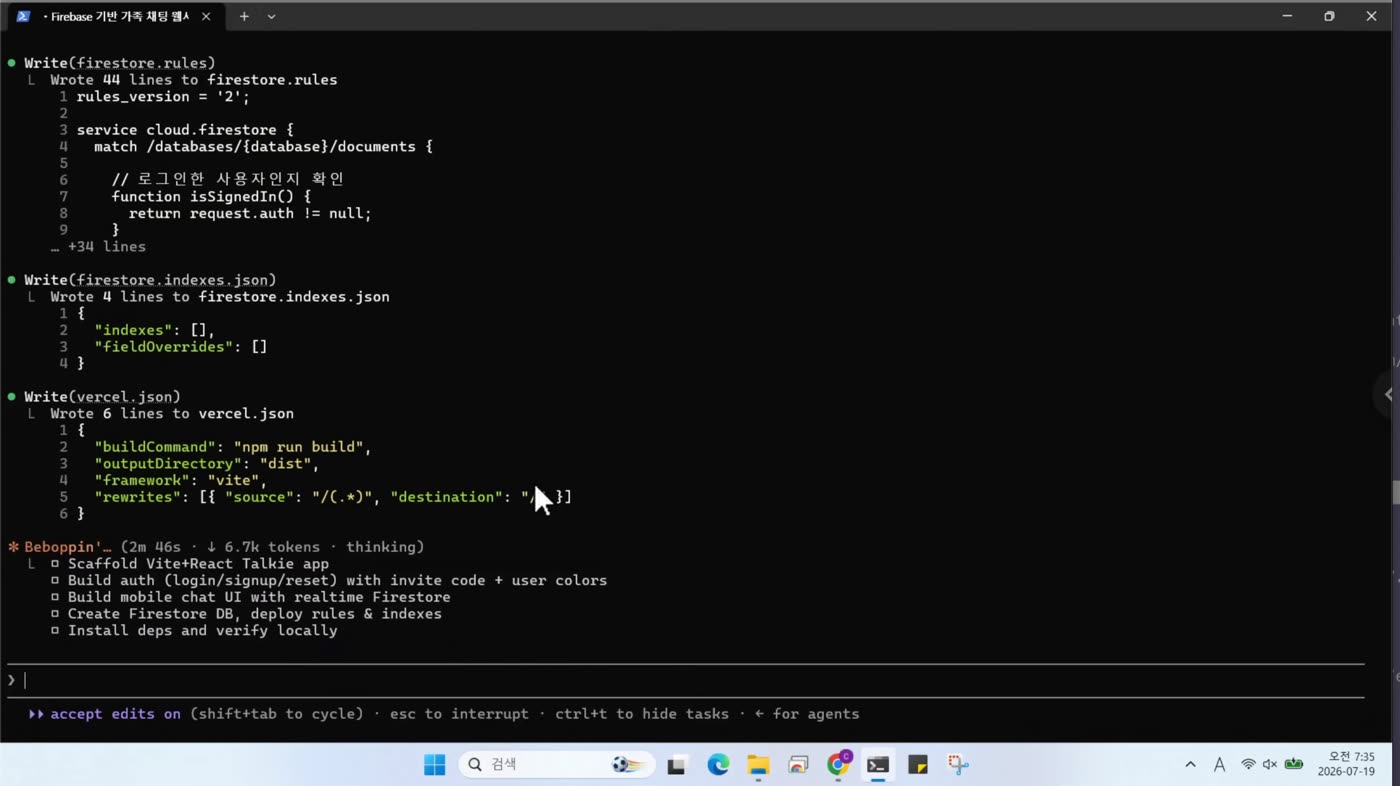
Task: Add a new terminal tab
Action: coord(244,16)
